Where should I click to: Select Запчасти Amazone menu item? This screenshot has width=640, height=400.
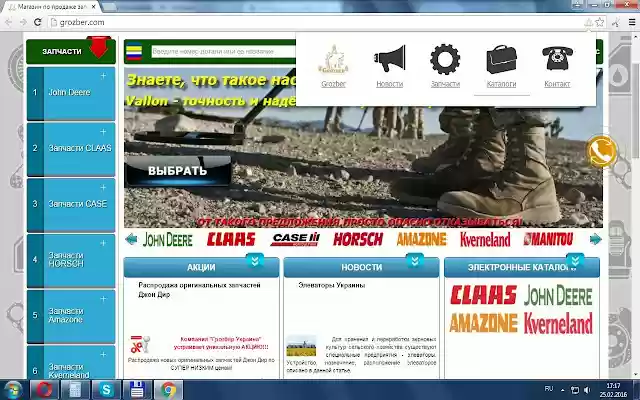pos(71,316)
